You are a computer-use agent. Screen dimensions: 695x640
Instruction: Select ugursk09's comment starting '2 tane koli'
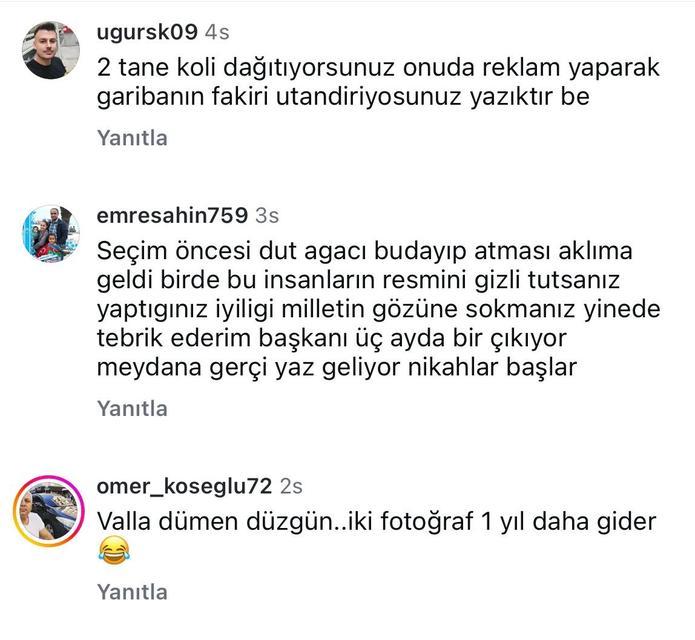(378, 82)
